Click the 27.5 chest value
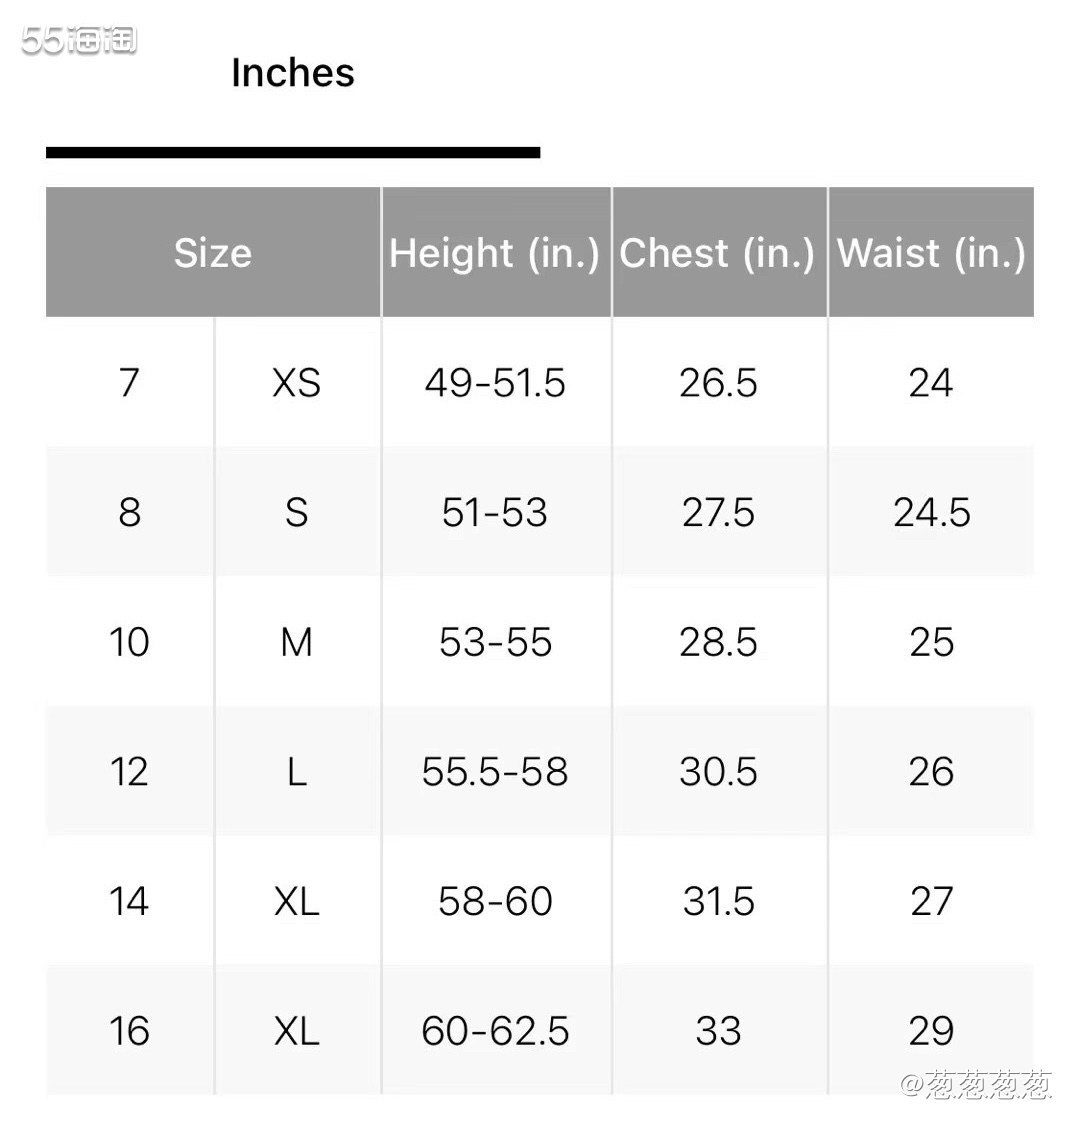 [719, 512]
